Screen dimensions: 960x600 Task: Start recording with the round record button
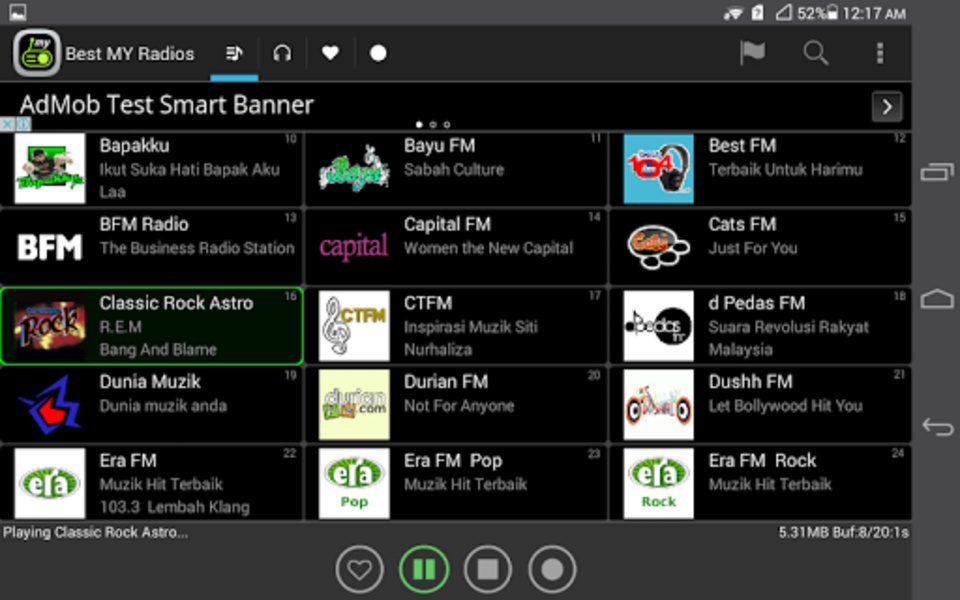click(552, 569)
